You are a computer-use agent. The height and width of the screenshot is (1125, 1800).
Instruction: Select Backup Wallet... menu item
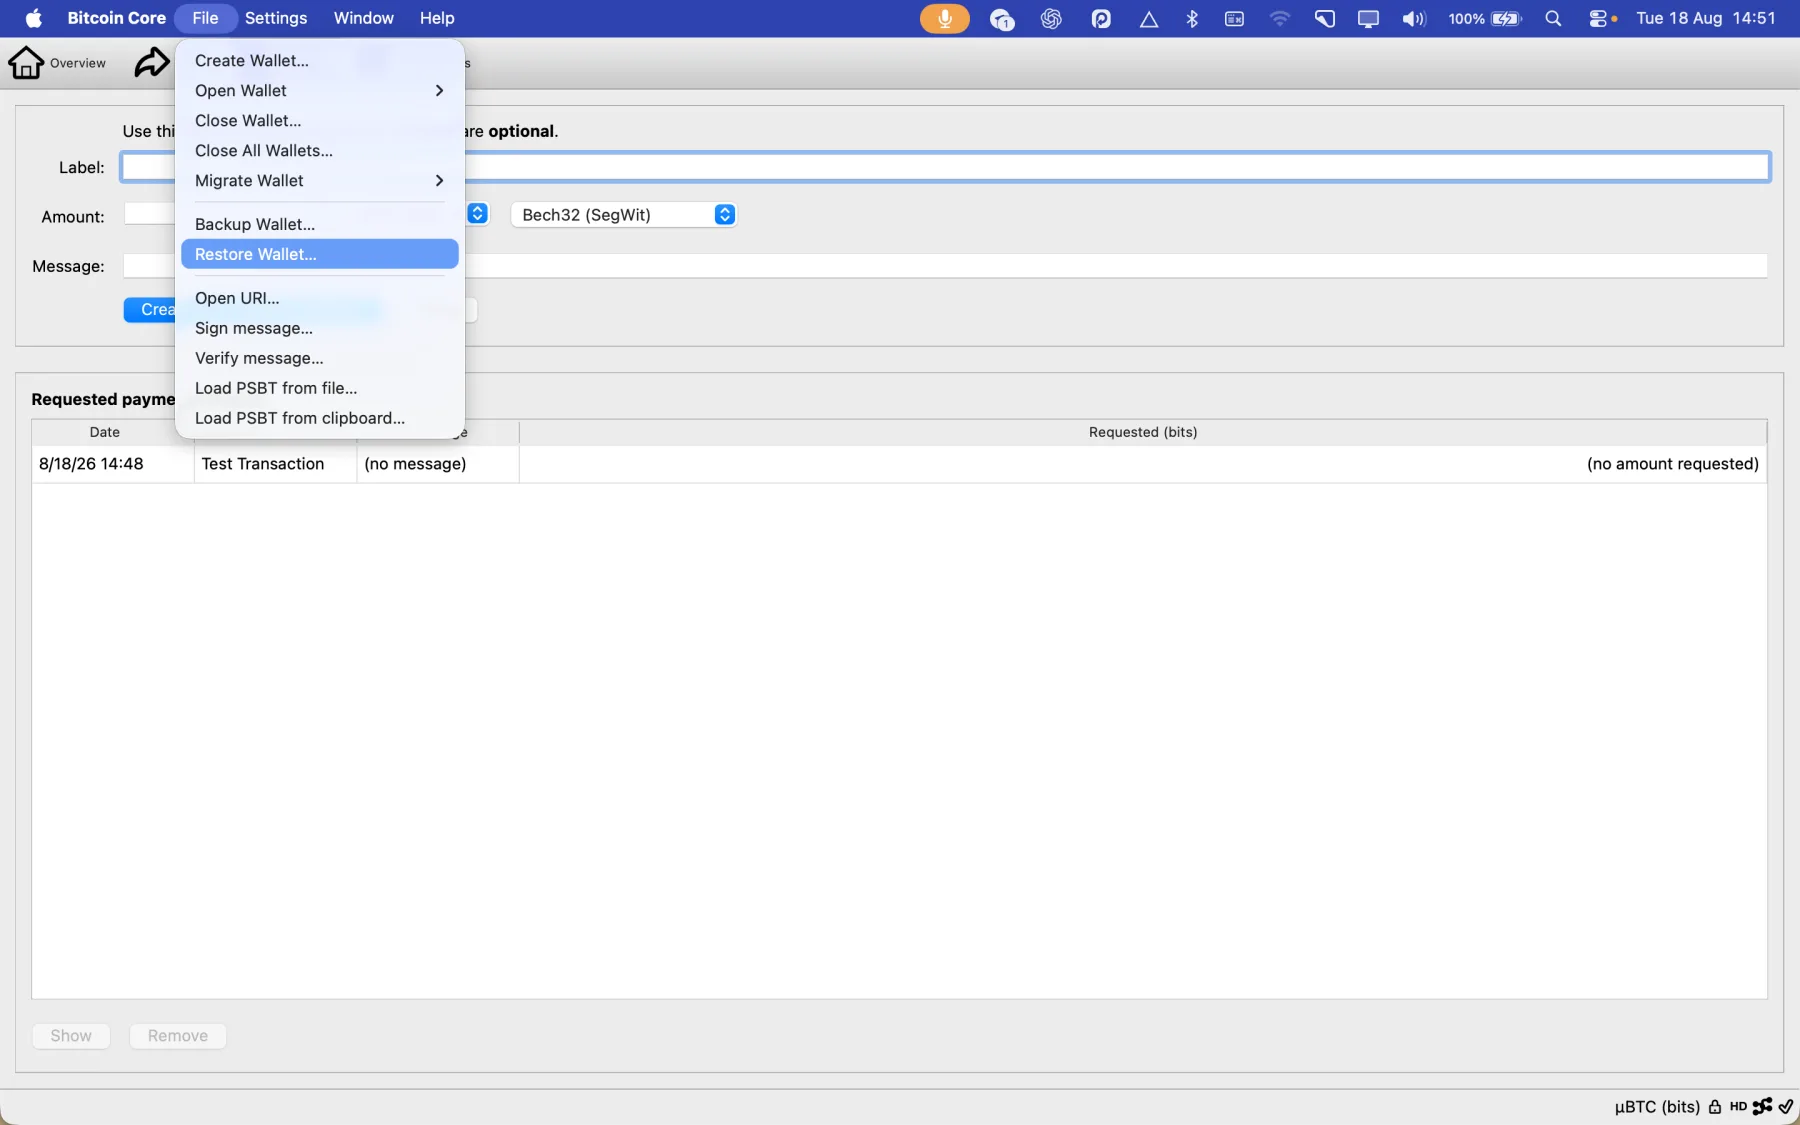[x=320, y=224]
